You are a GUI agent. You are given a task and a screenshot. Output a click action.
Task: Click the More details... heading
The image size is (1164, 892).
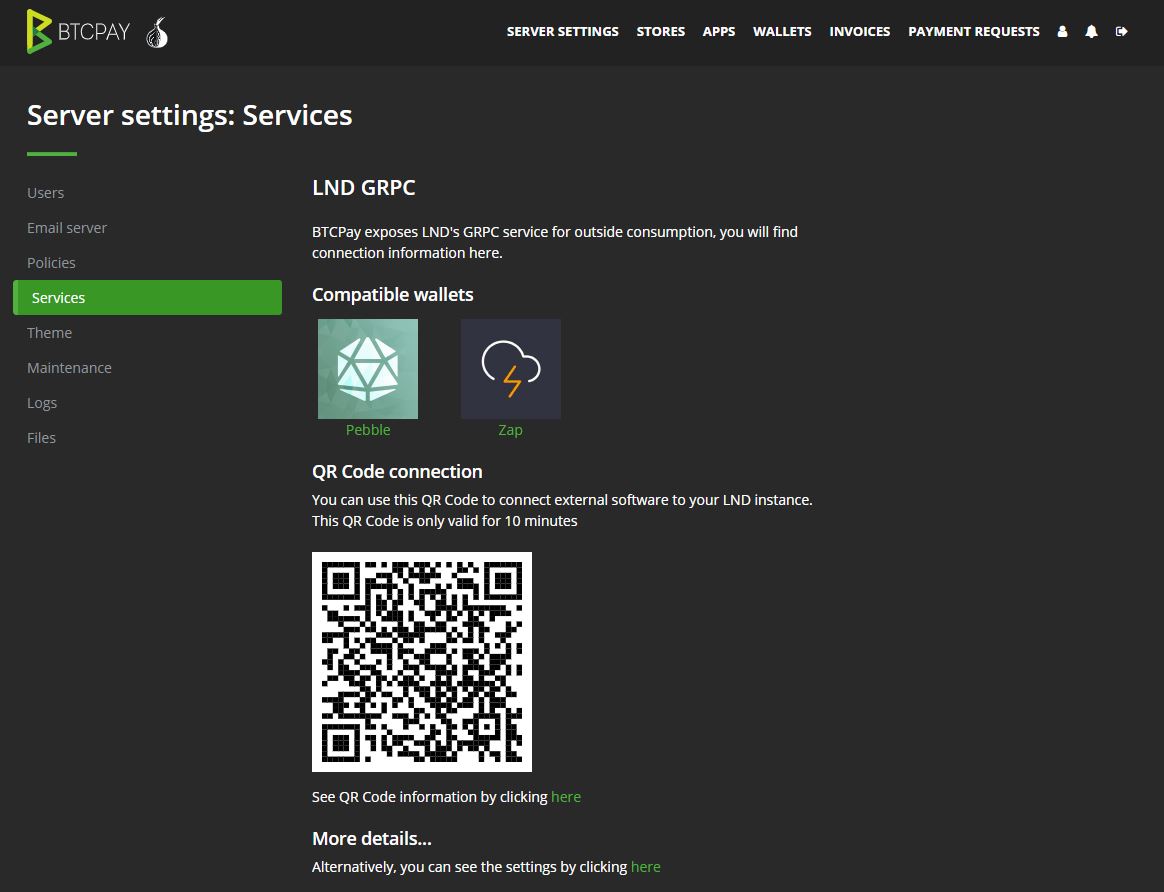pyautogui.click(x=372, y=839)
